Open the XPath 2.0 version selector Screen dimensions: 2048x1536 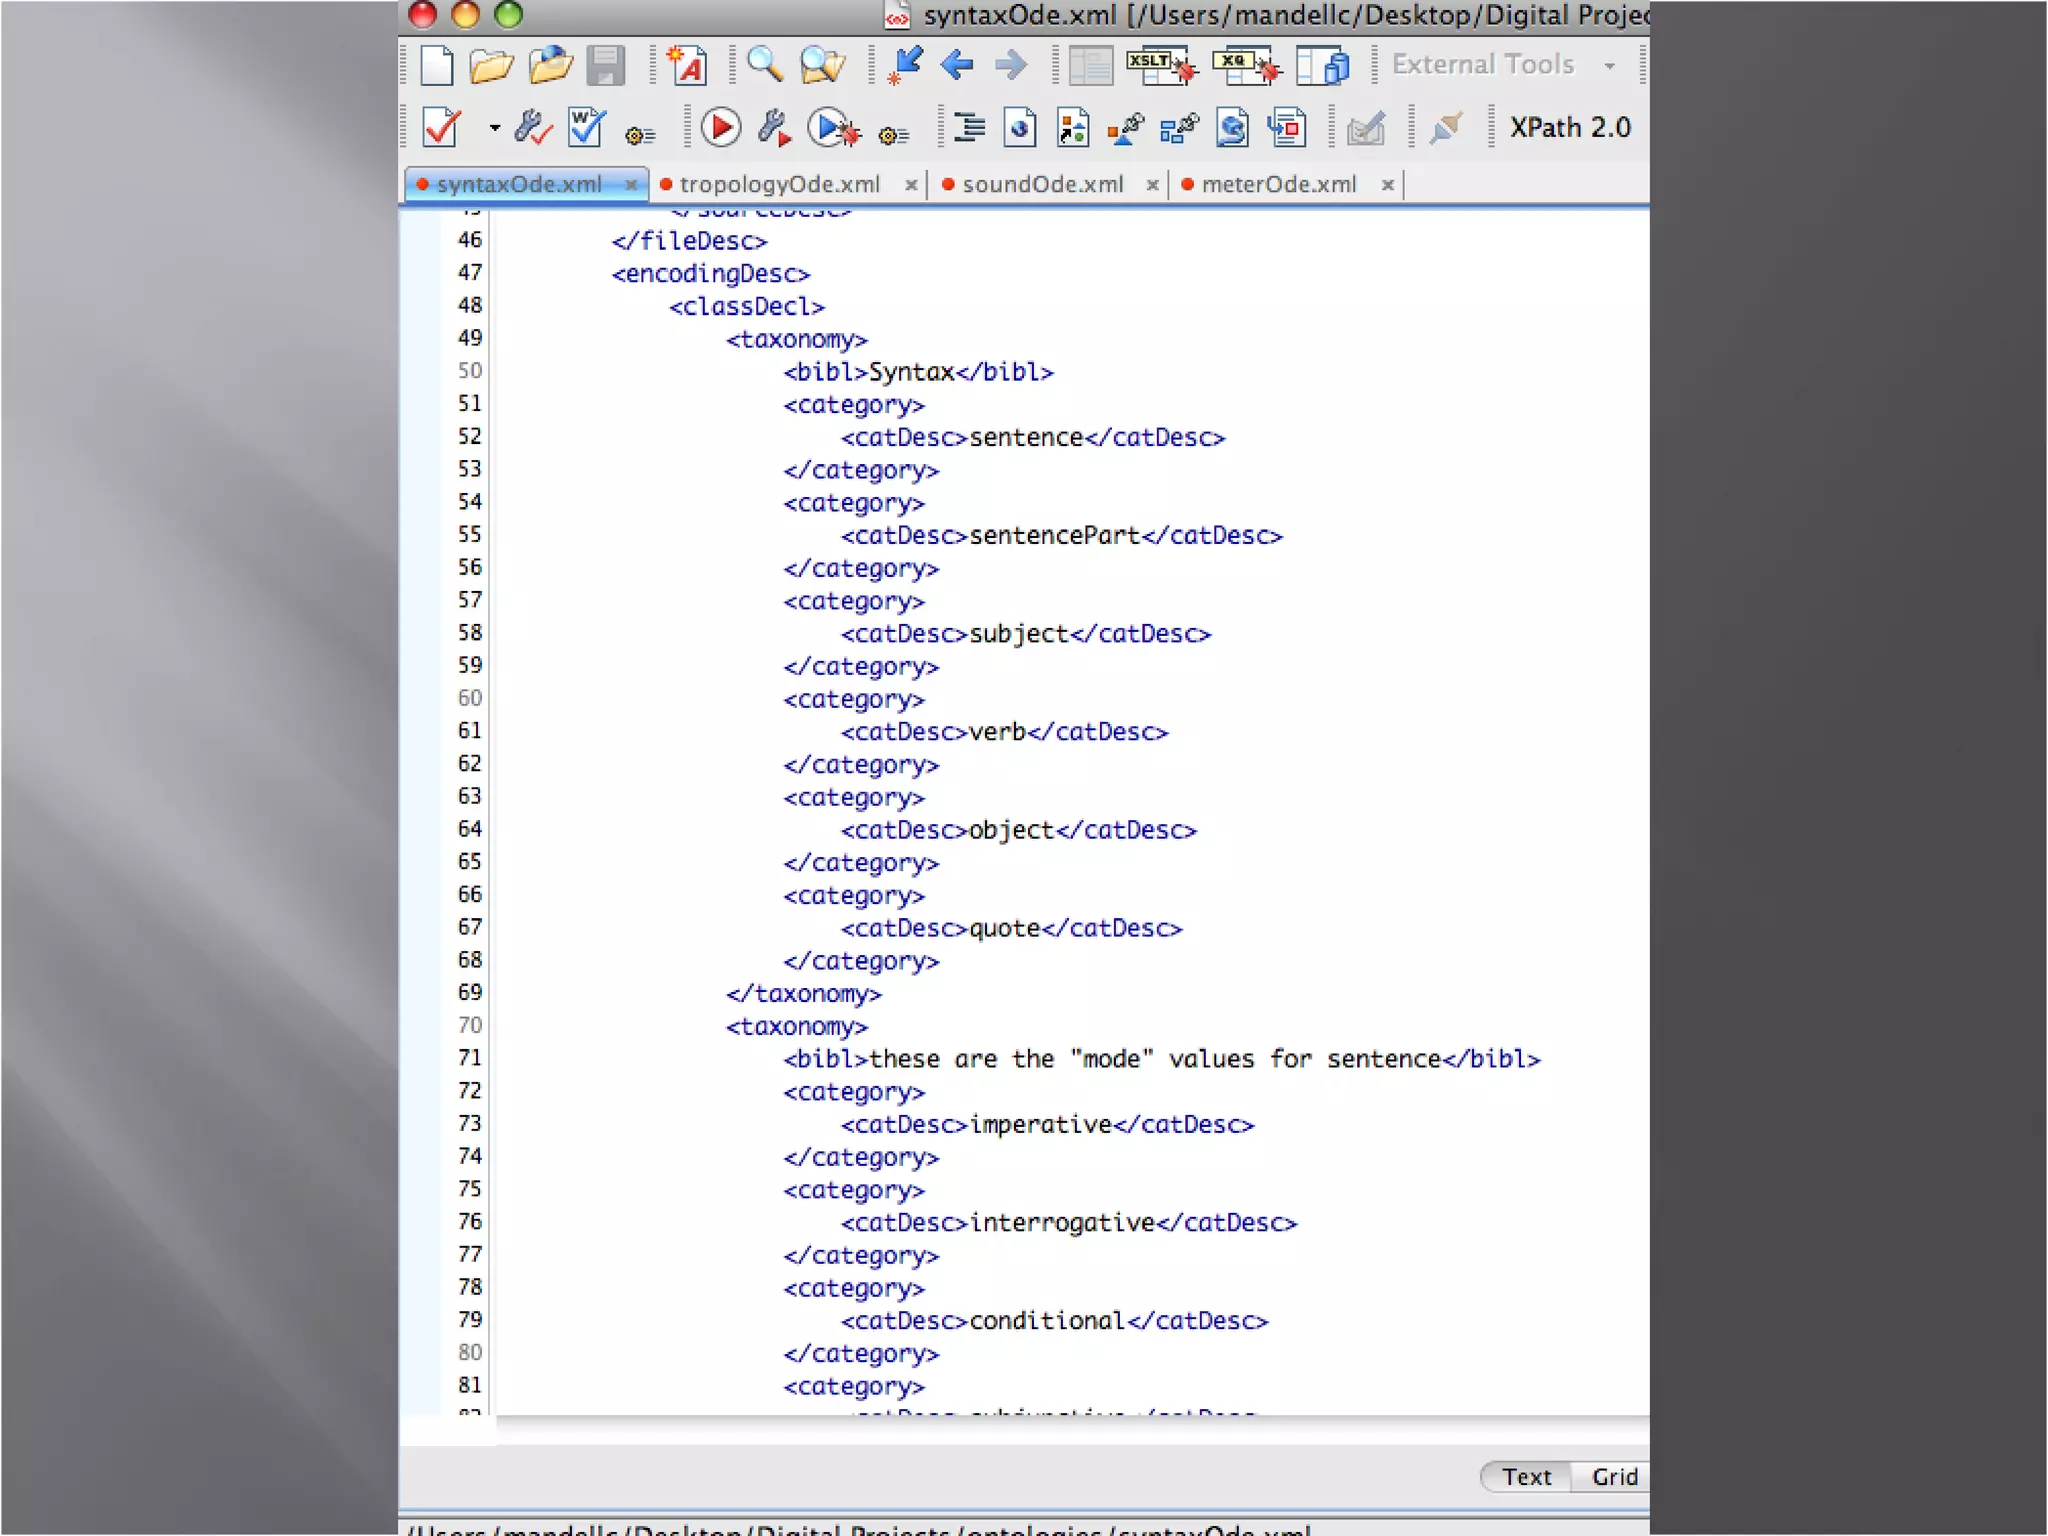coord(1569,128)
